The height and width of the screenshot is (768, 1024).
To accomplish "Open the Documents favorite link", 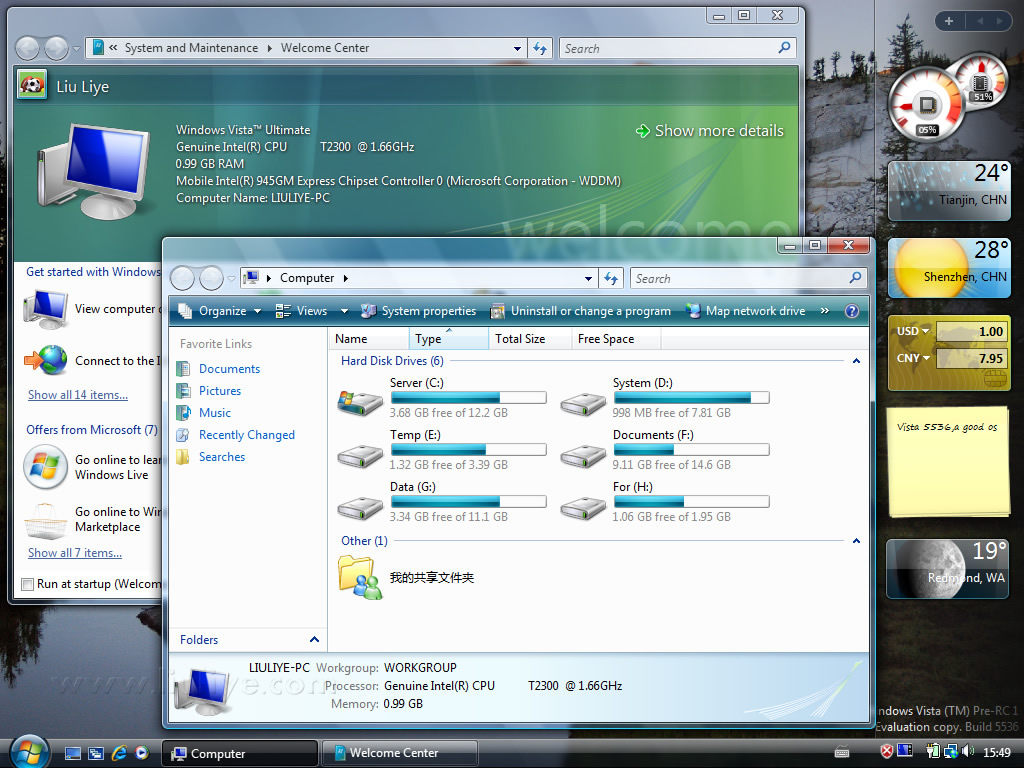I will pos(229,369).
